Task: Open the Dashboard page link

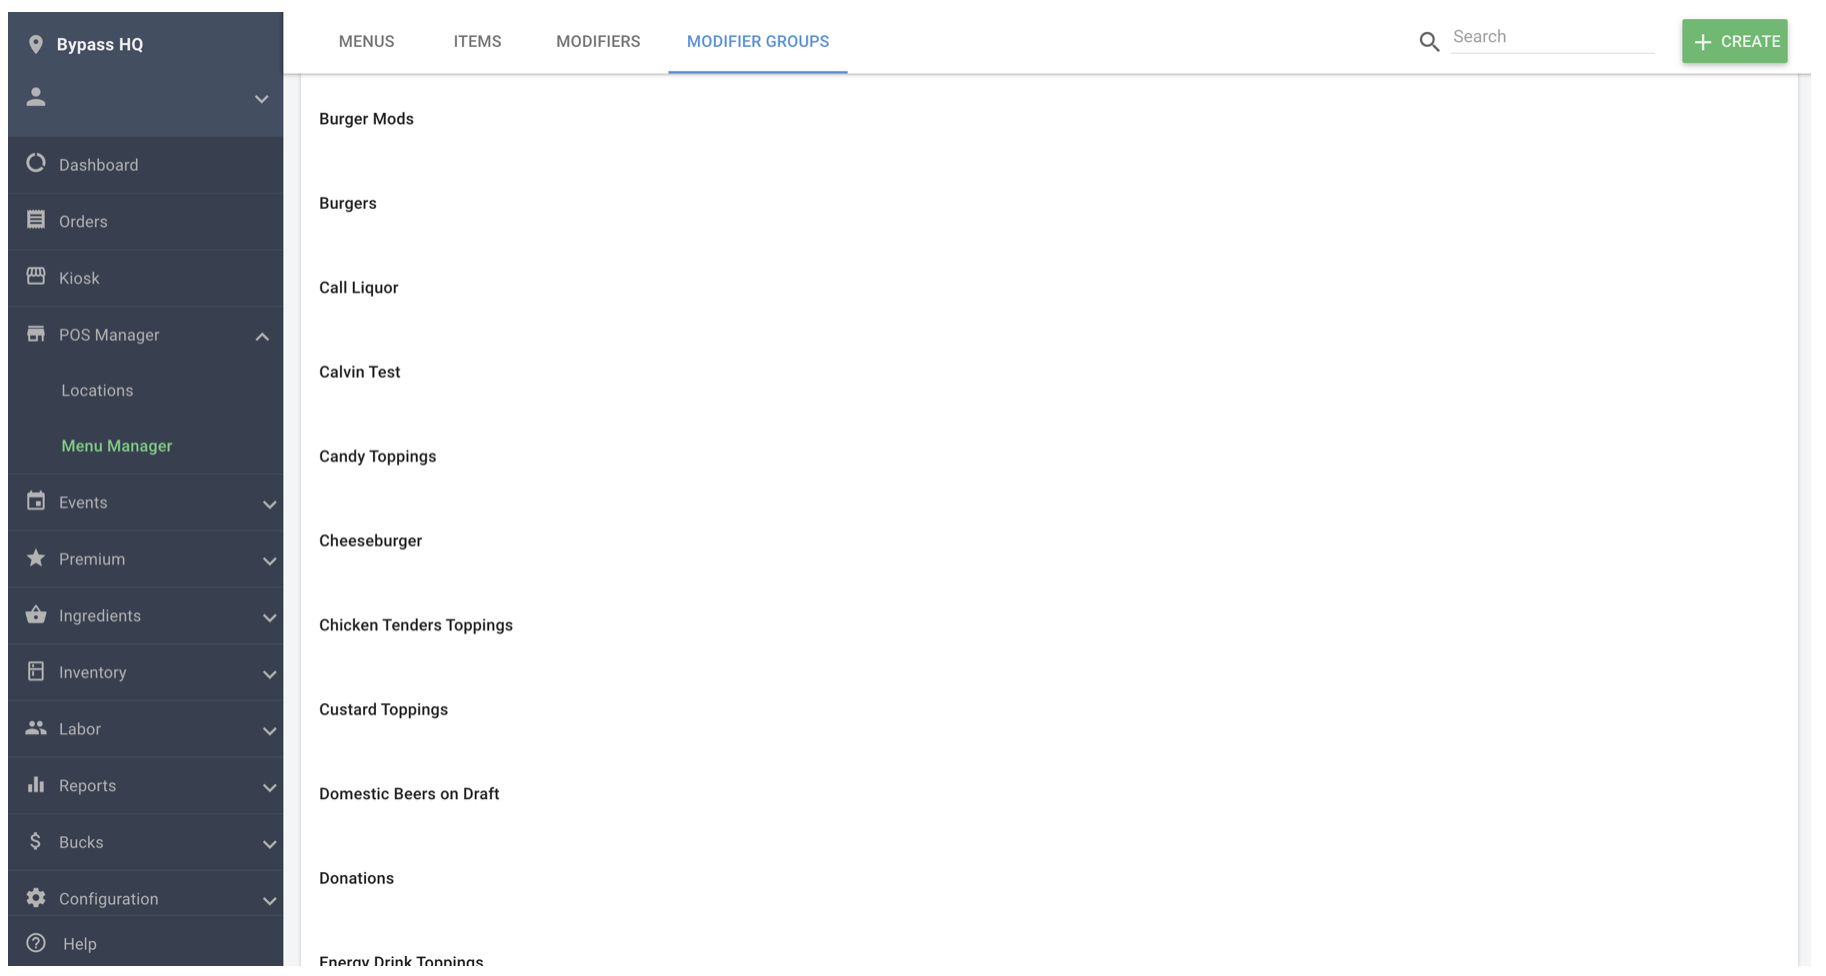Action: 98,165
